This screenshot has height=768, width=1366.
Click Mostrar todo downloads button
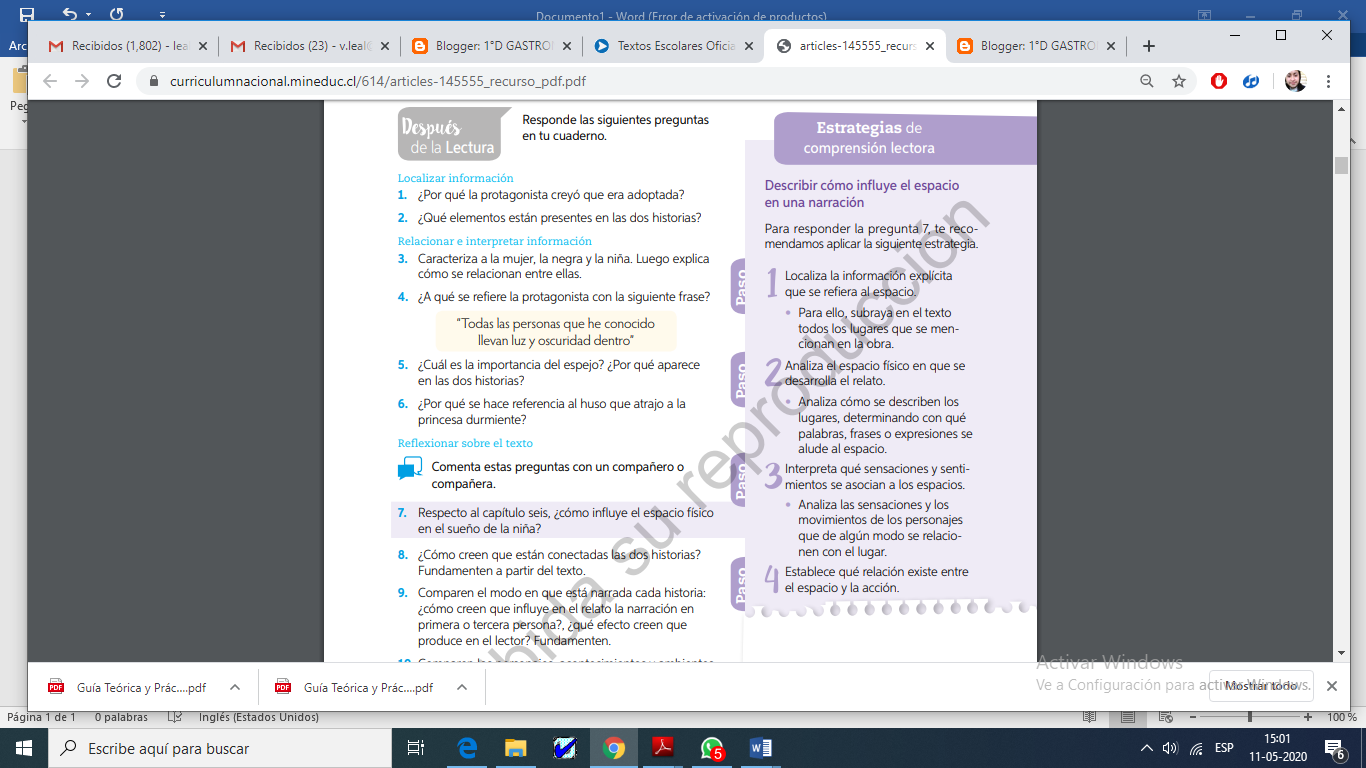point(1260,686)
